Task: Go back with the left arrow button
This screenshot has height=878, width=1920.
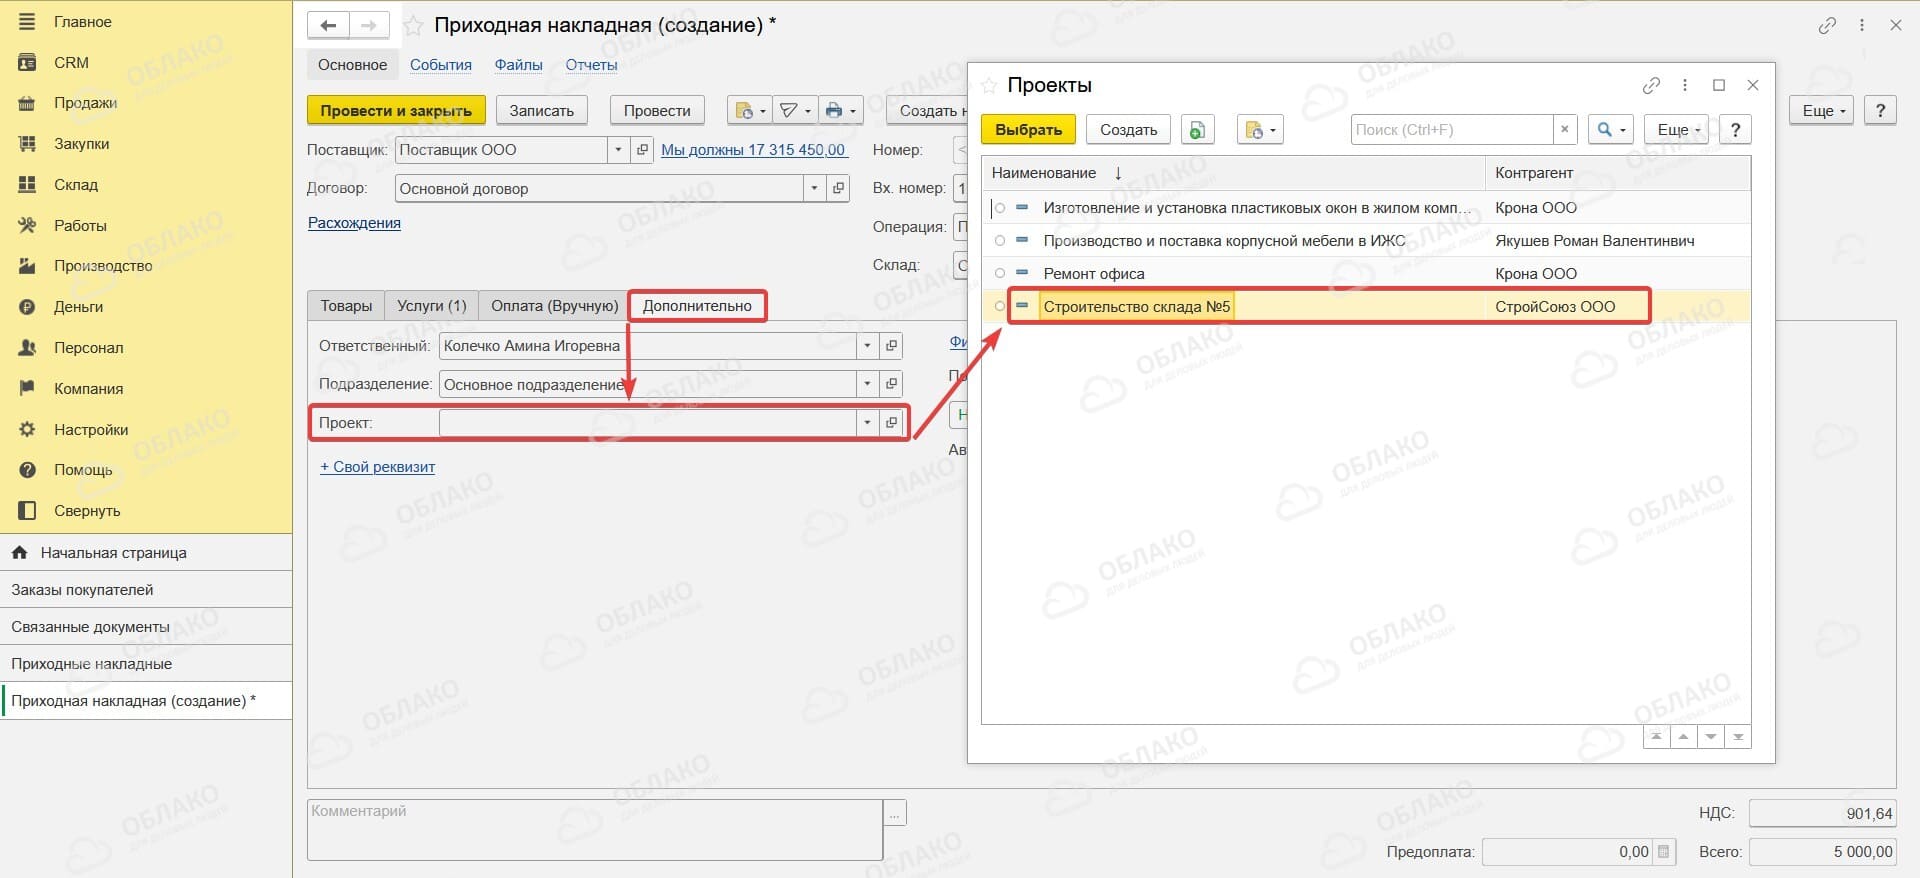Action: tap(328, 25)
